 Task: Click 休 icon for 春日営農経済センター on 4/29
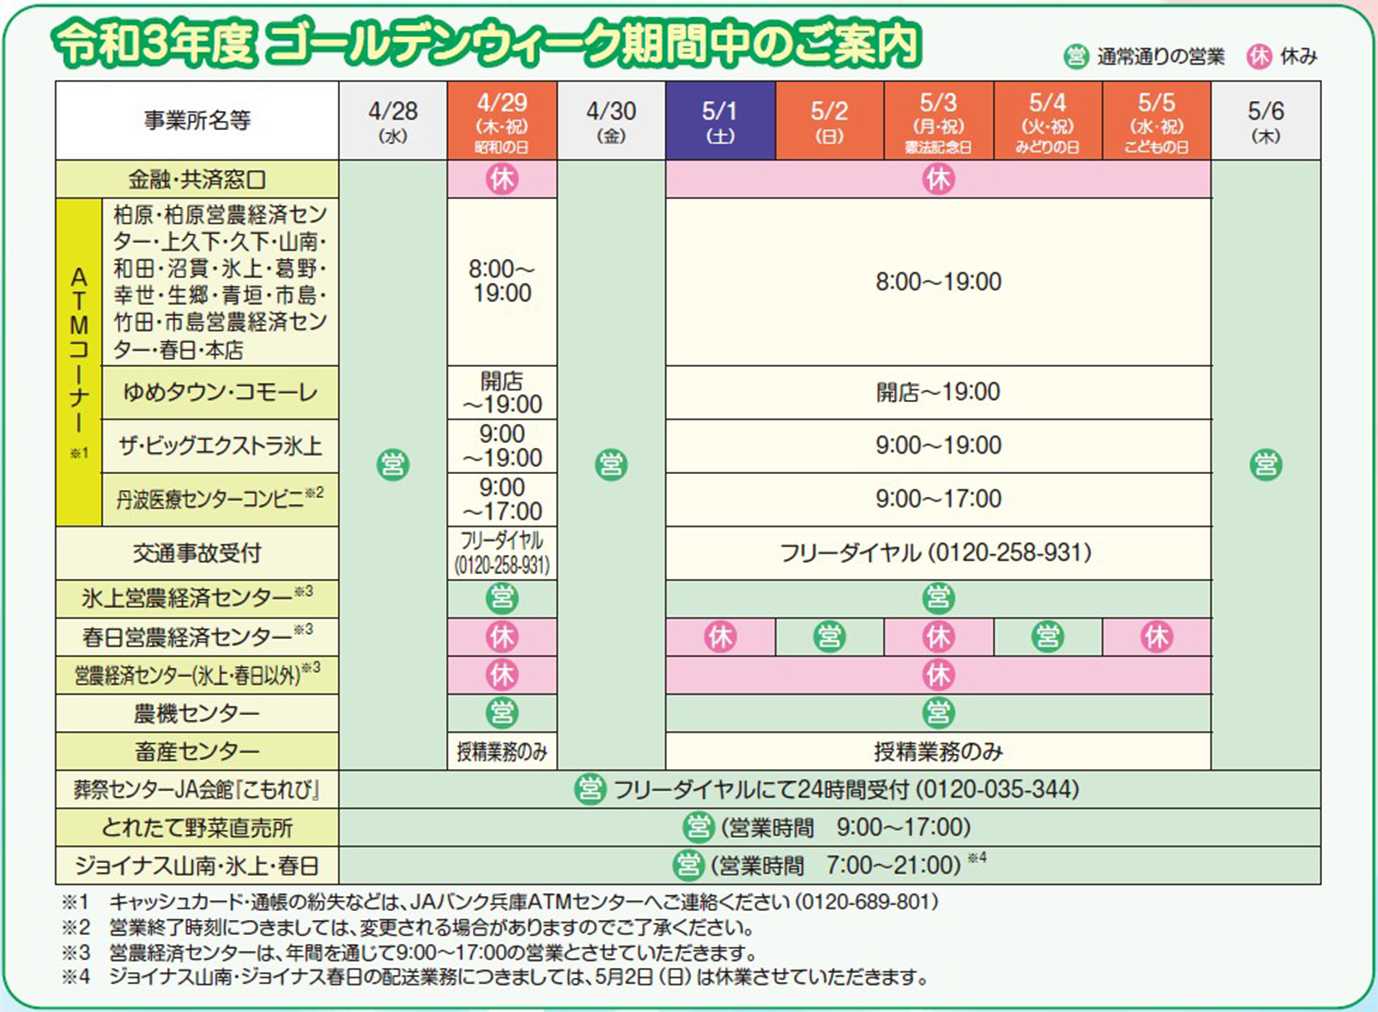coord(502,637)
